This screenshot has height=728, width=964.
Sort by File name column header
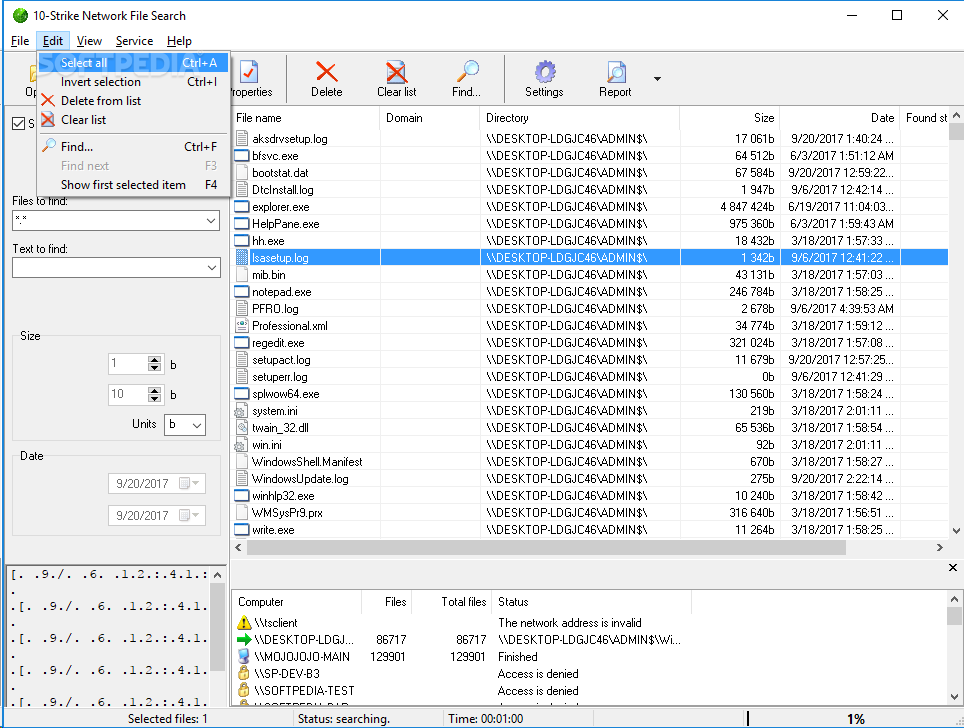[306, 117]
